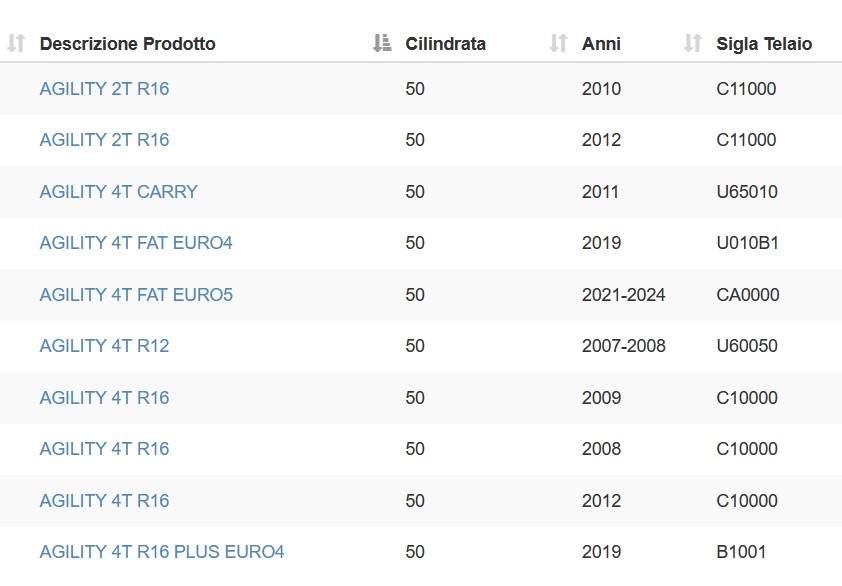Open AGILITY 4T FAT EURO4 link

(136, 243)
